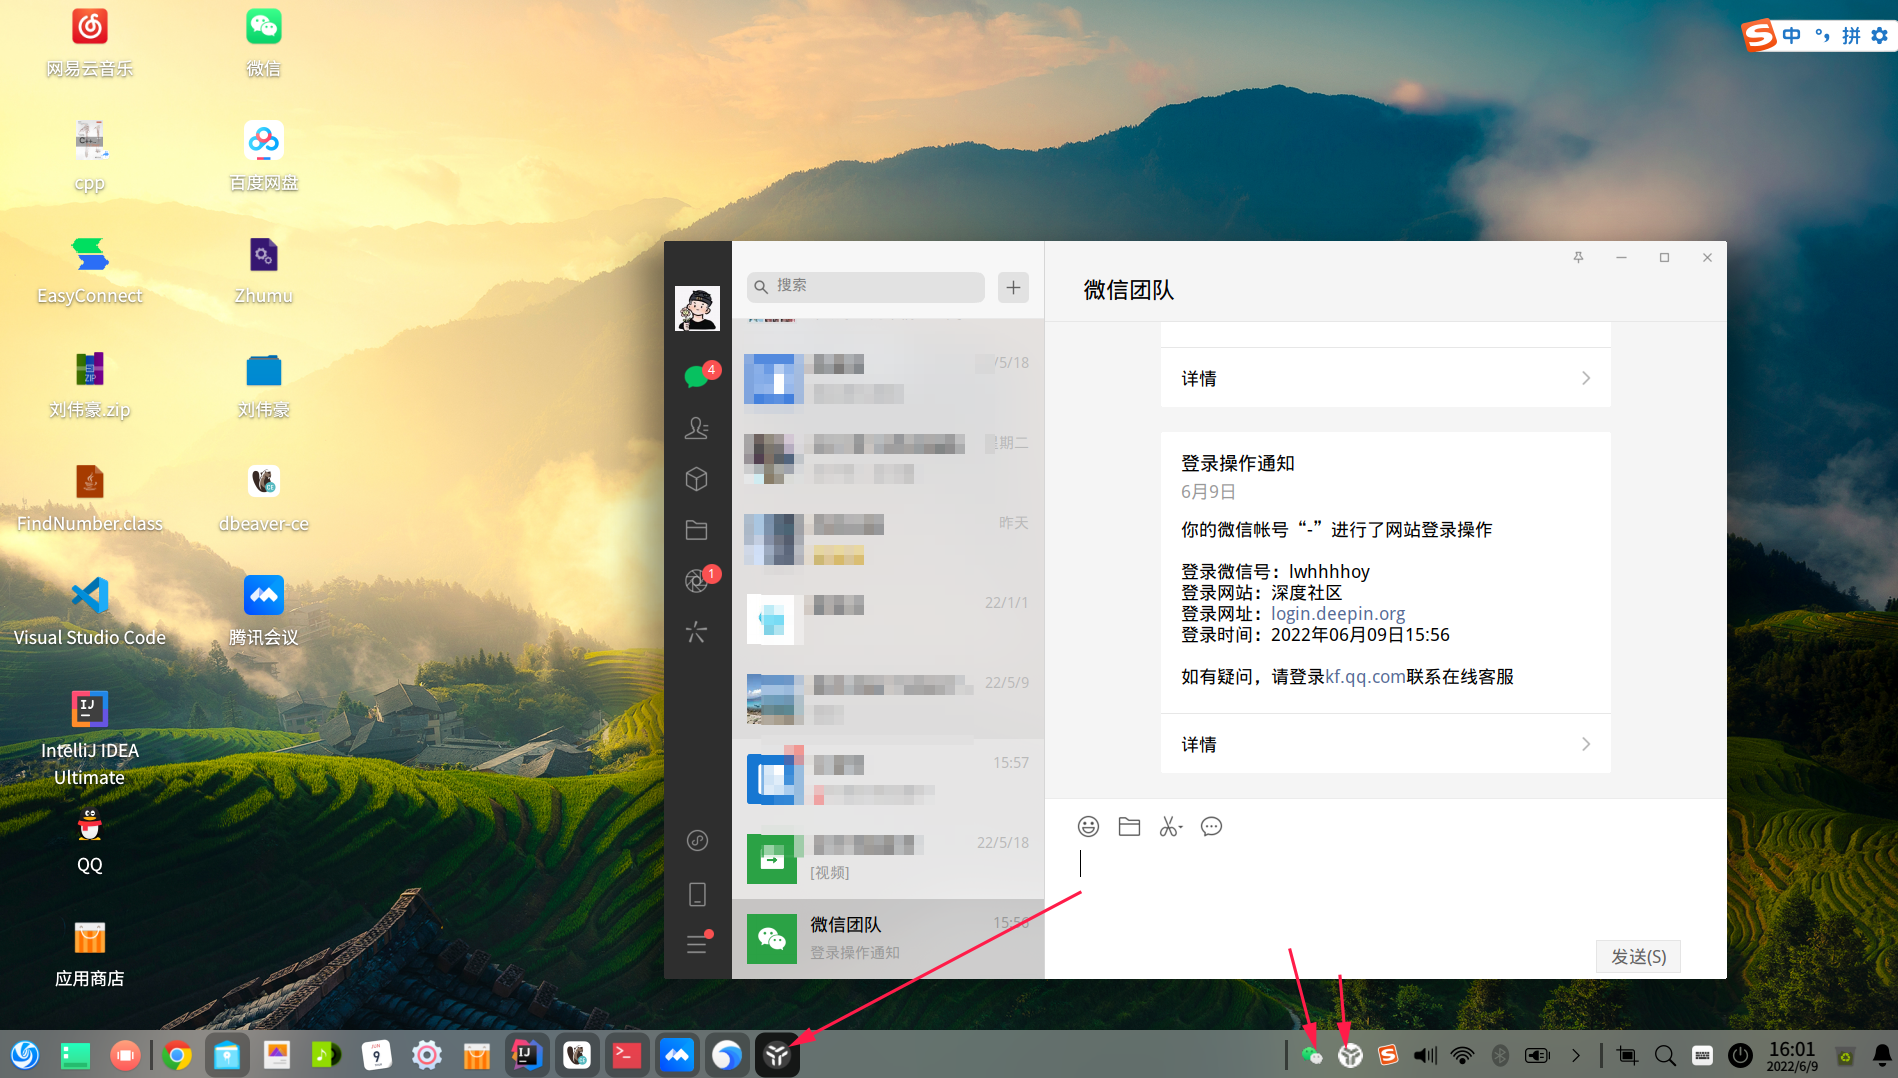Open the 应用商店 desktop icon
Screen dimensions: 1898x1078
(90, 955)
